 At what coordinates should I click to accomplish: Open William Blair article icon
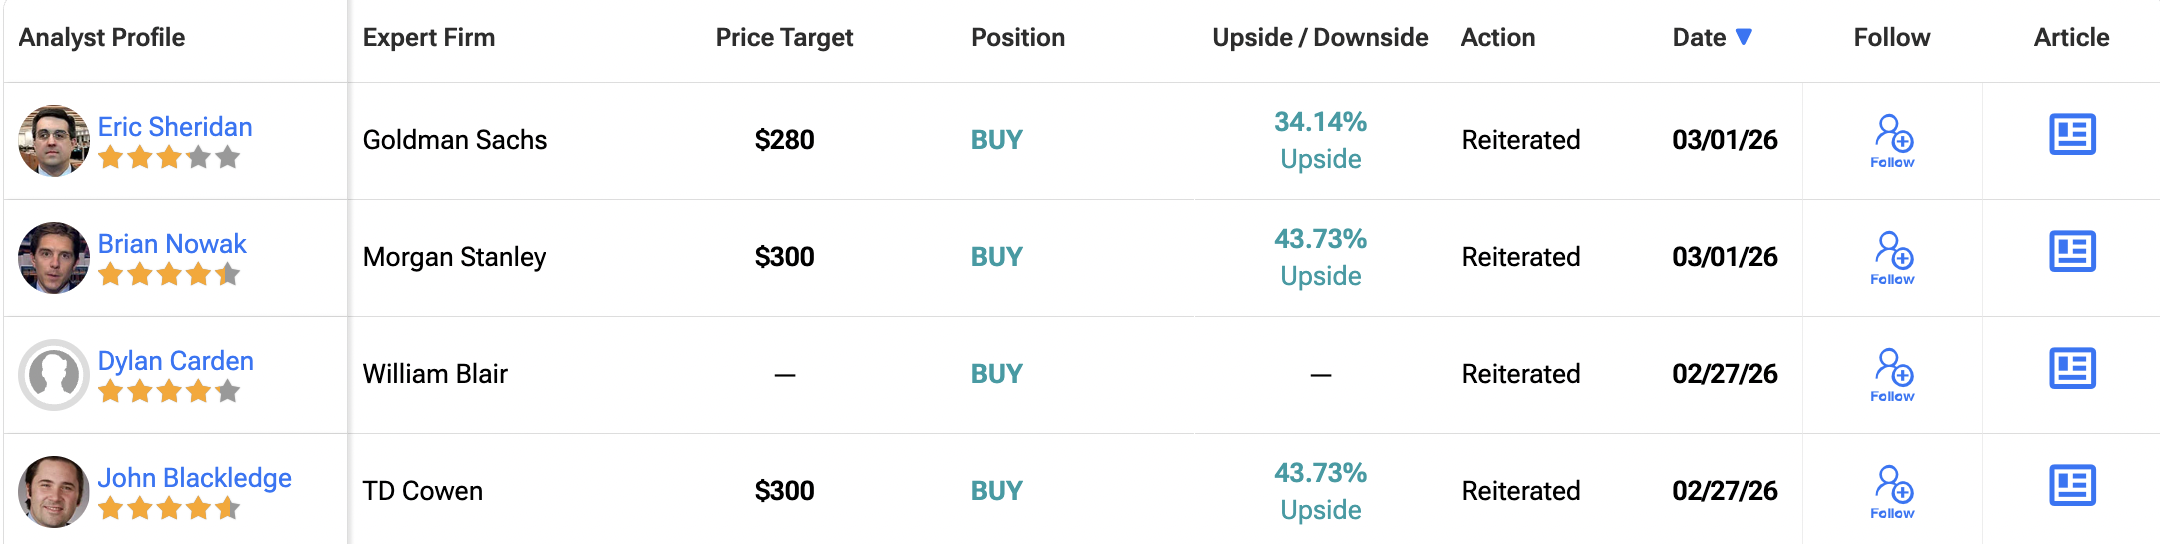[x=2072, y=369]
